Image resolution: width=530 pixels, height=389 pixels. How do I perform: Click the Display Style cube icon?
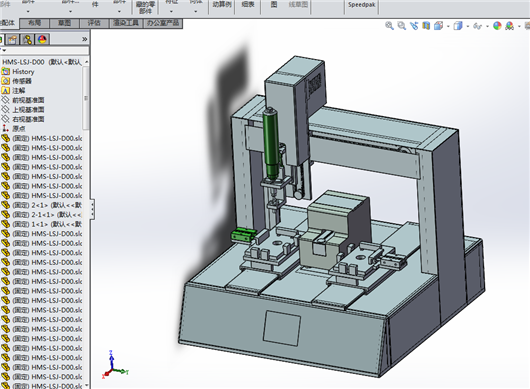pos(458,26)
